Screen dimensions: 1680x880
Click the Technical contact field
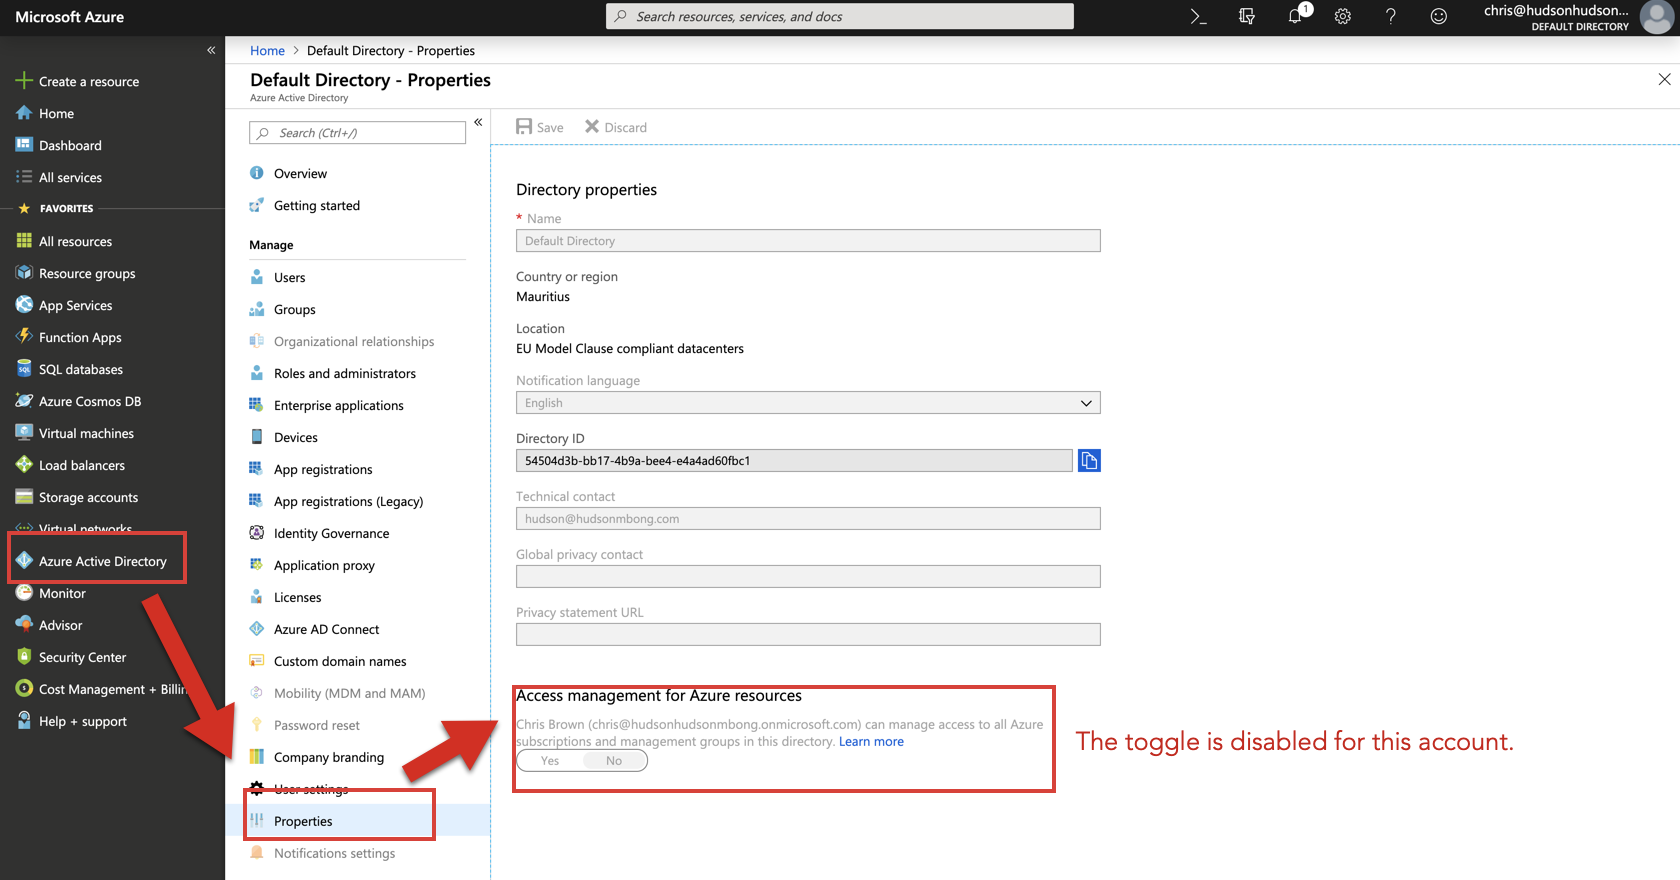(808, 519)
